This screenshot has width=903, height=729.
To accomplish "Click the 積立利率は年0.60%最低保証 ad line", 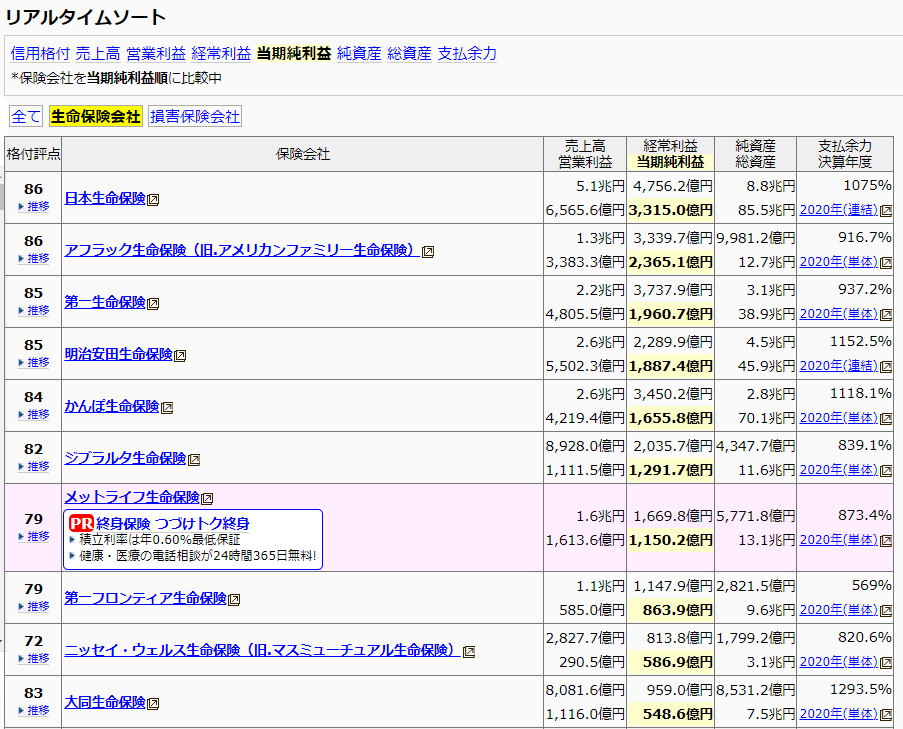I will coord(160,540).
